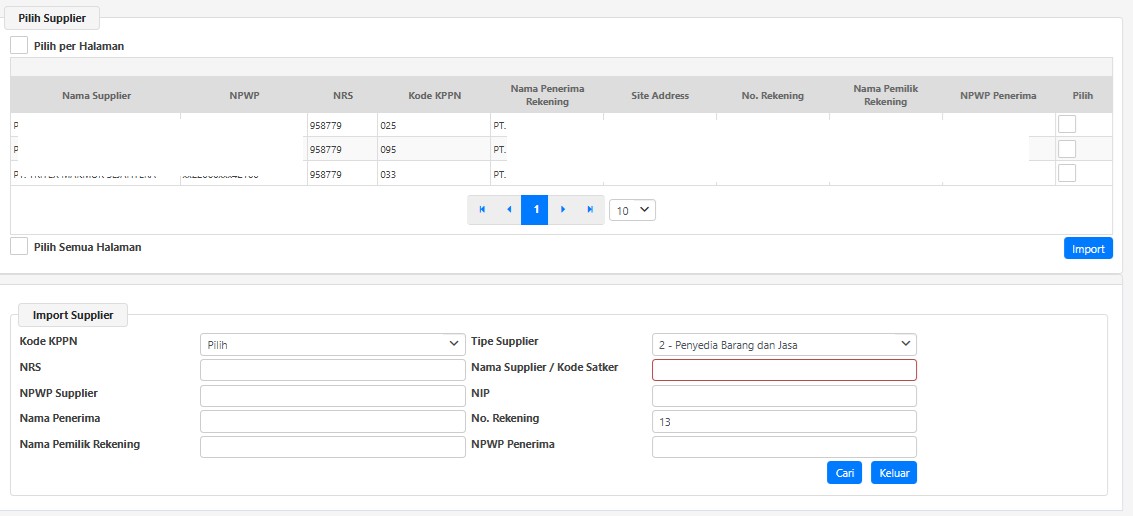Go to previous page of supplier table
This screenshot has height=516, width=1133.
pyautogui.click(x=508, y=210)
